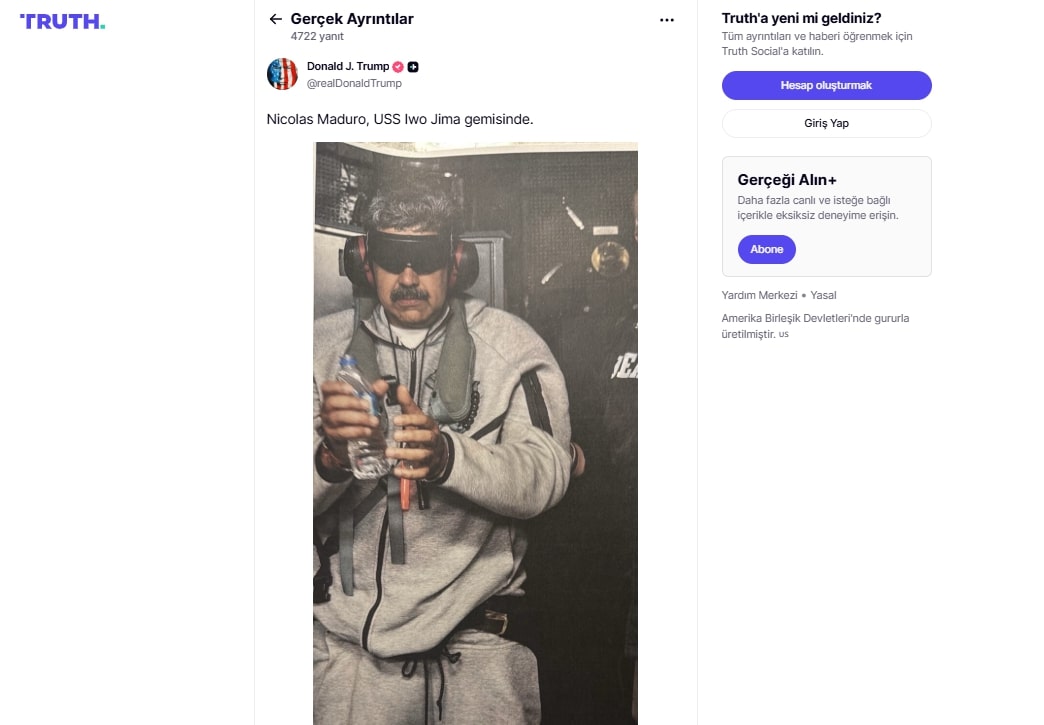Open the Yardım Merkezi link
Viewport: 1044px width, 725px height.
coord(759,295)
